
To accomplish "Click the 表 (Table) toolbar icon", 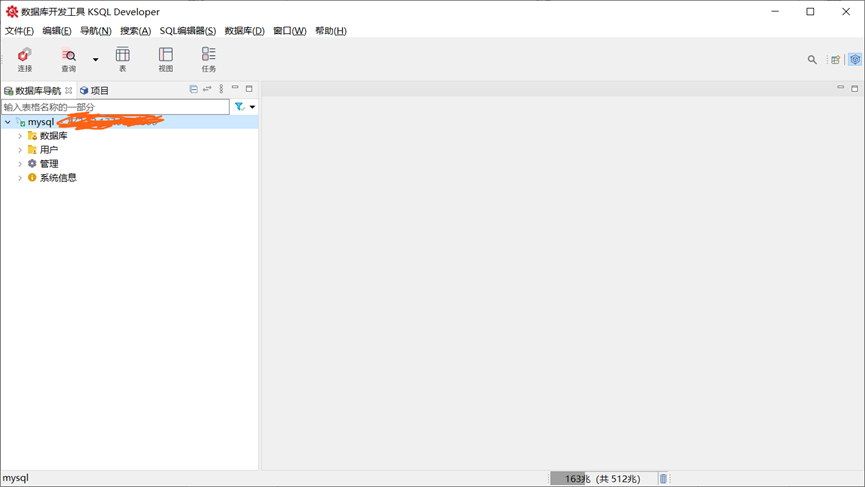I will click(123, 59).
